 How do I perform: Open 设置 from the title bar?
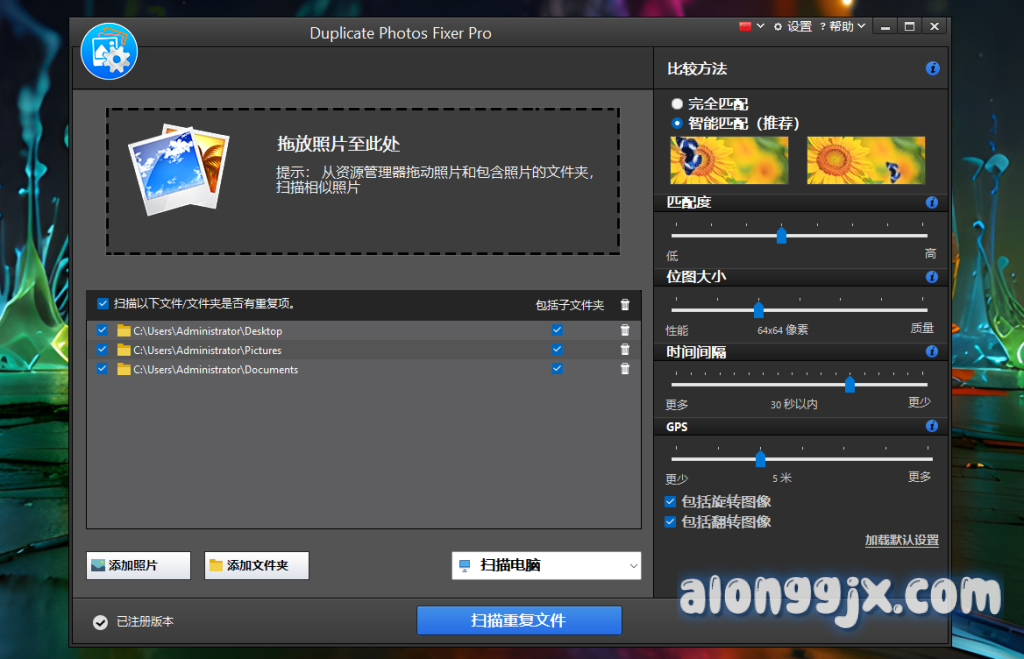[x=793, y=26]
